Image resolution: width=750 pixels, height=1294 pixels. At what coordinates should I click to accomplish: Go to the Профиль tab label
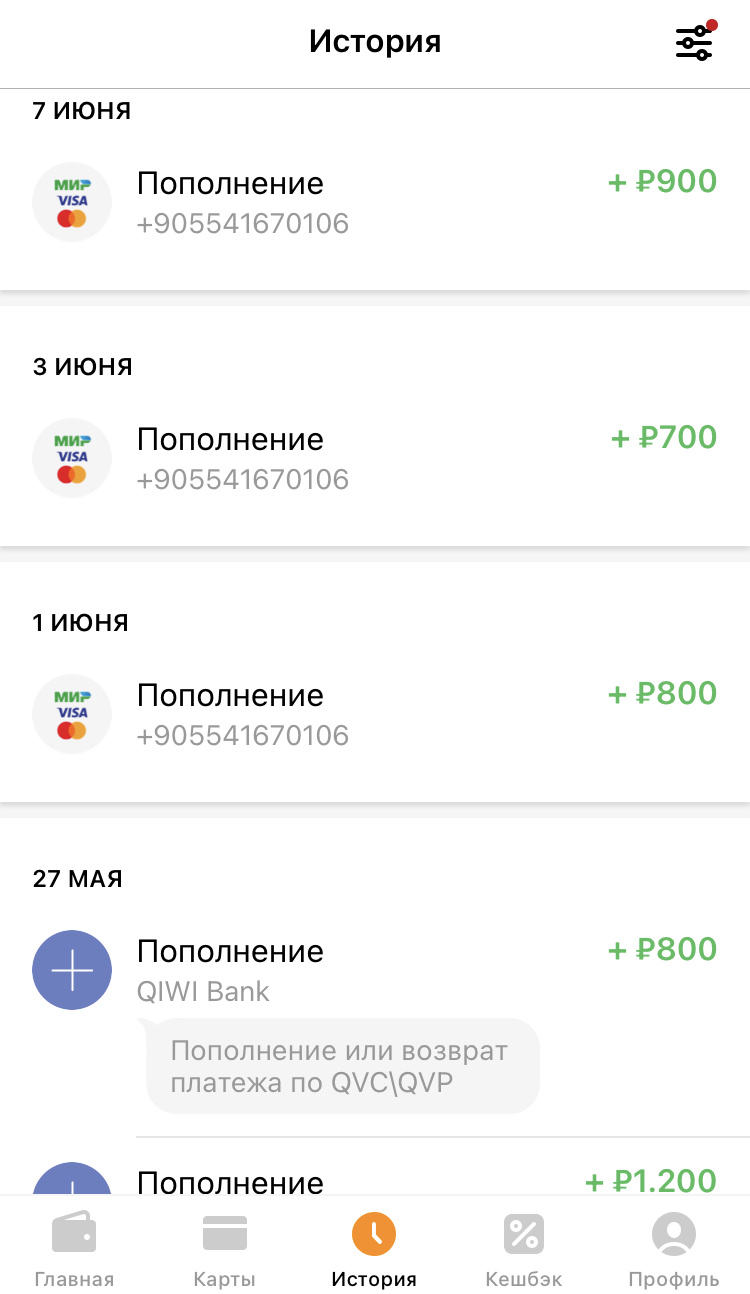(674, 1279)
